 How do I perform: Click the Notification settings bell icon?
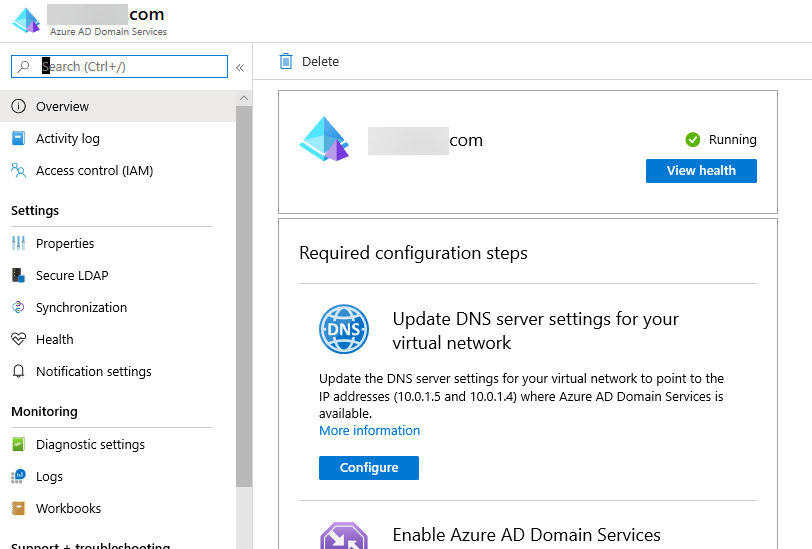[18, 372]
